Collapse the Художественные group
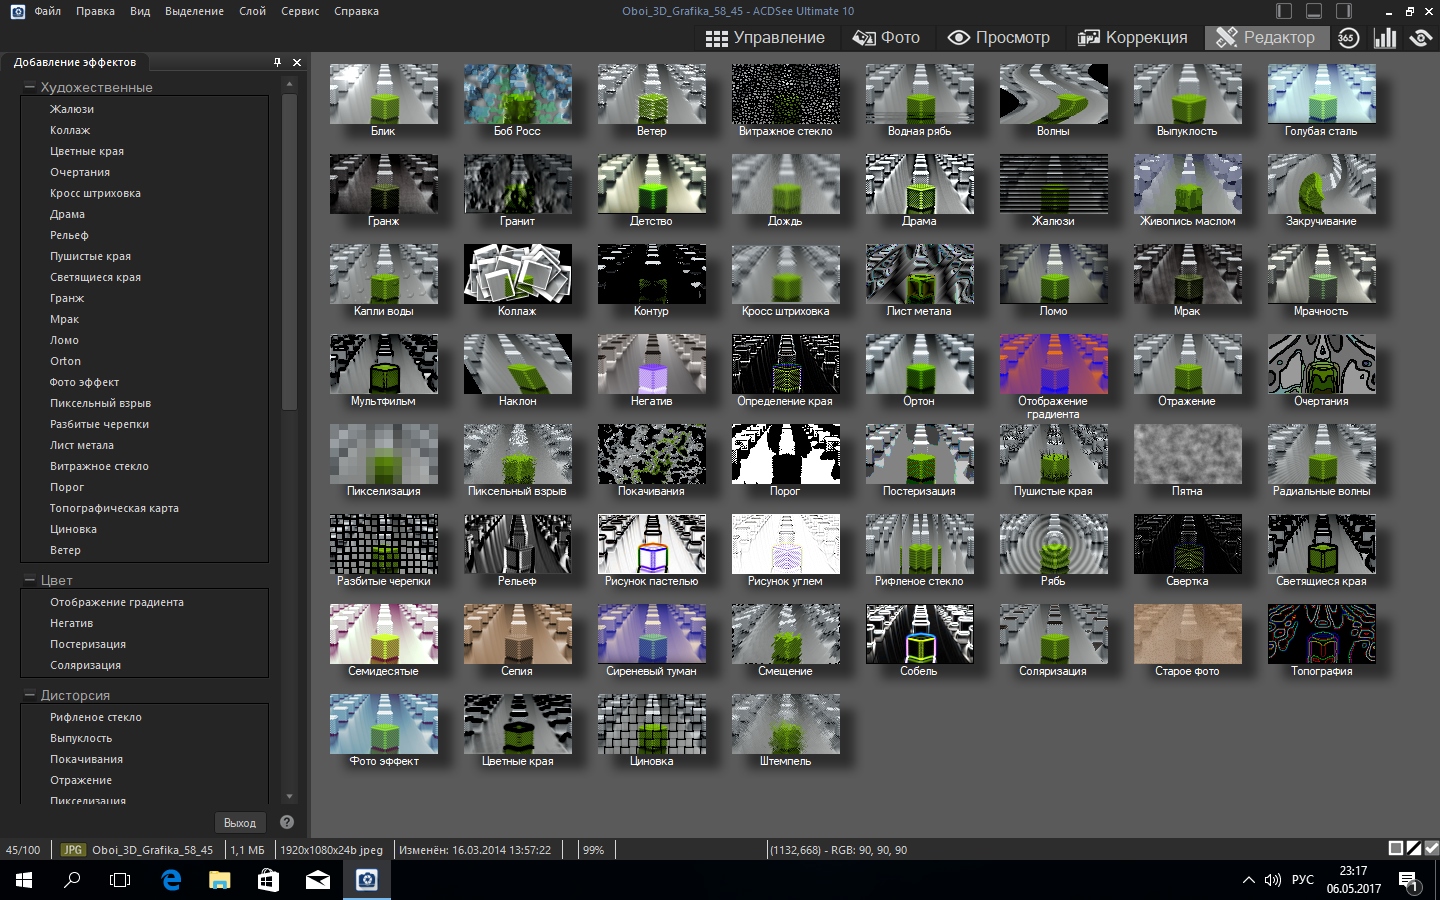 click(30, 87)
